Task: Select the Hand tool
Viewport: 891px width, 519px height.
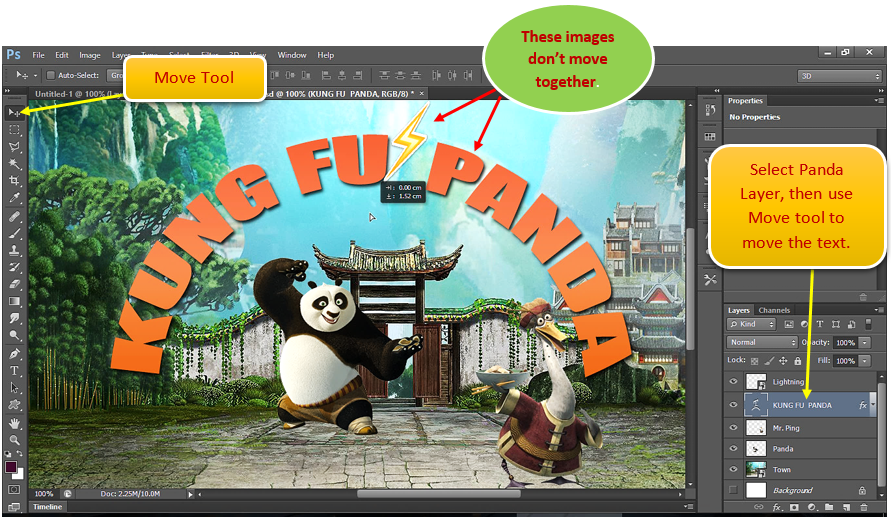Action: pos(14,423)
